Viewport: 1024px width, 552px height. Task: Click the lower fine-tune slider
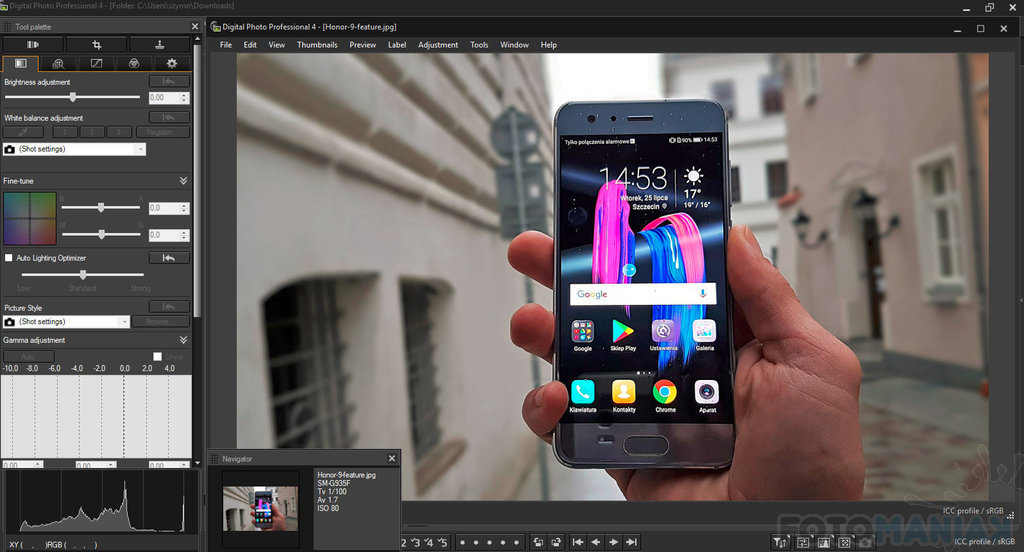pos(101,234)
